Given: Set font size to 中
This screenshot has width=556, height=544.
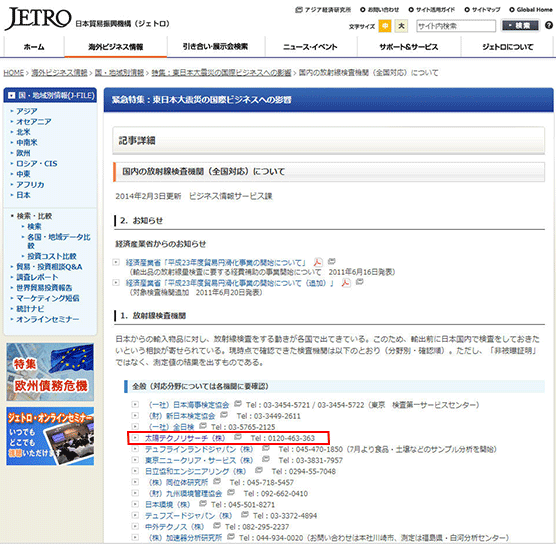Looking at the screenshot, I should pos(385,26).
